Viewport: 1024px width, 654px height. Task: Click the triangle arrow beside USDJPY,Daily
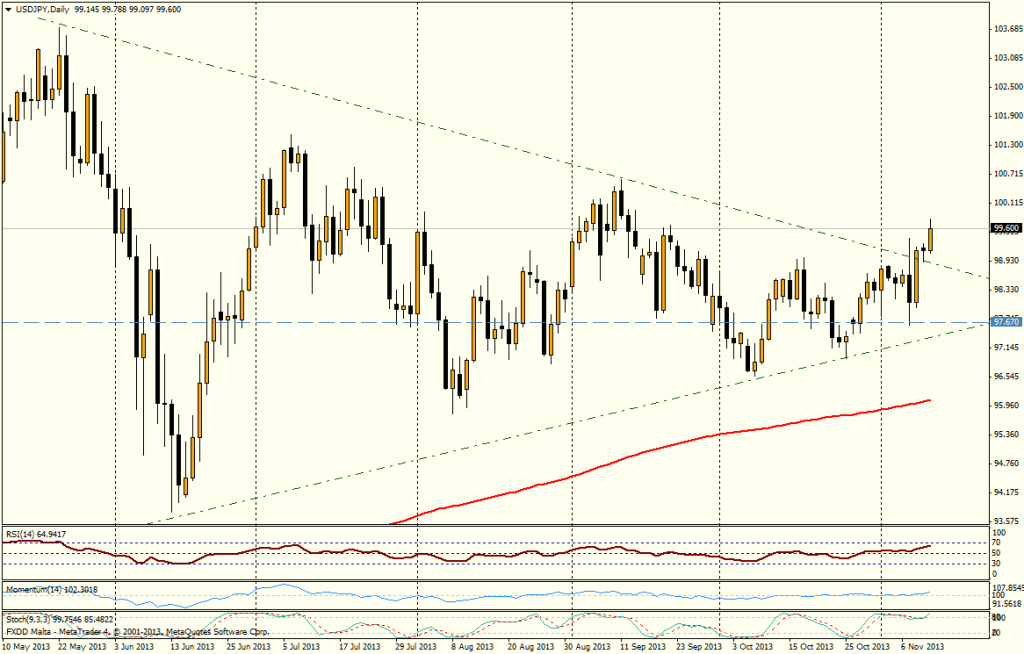tap(8, 8)
